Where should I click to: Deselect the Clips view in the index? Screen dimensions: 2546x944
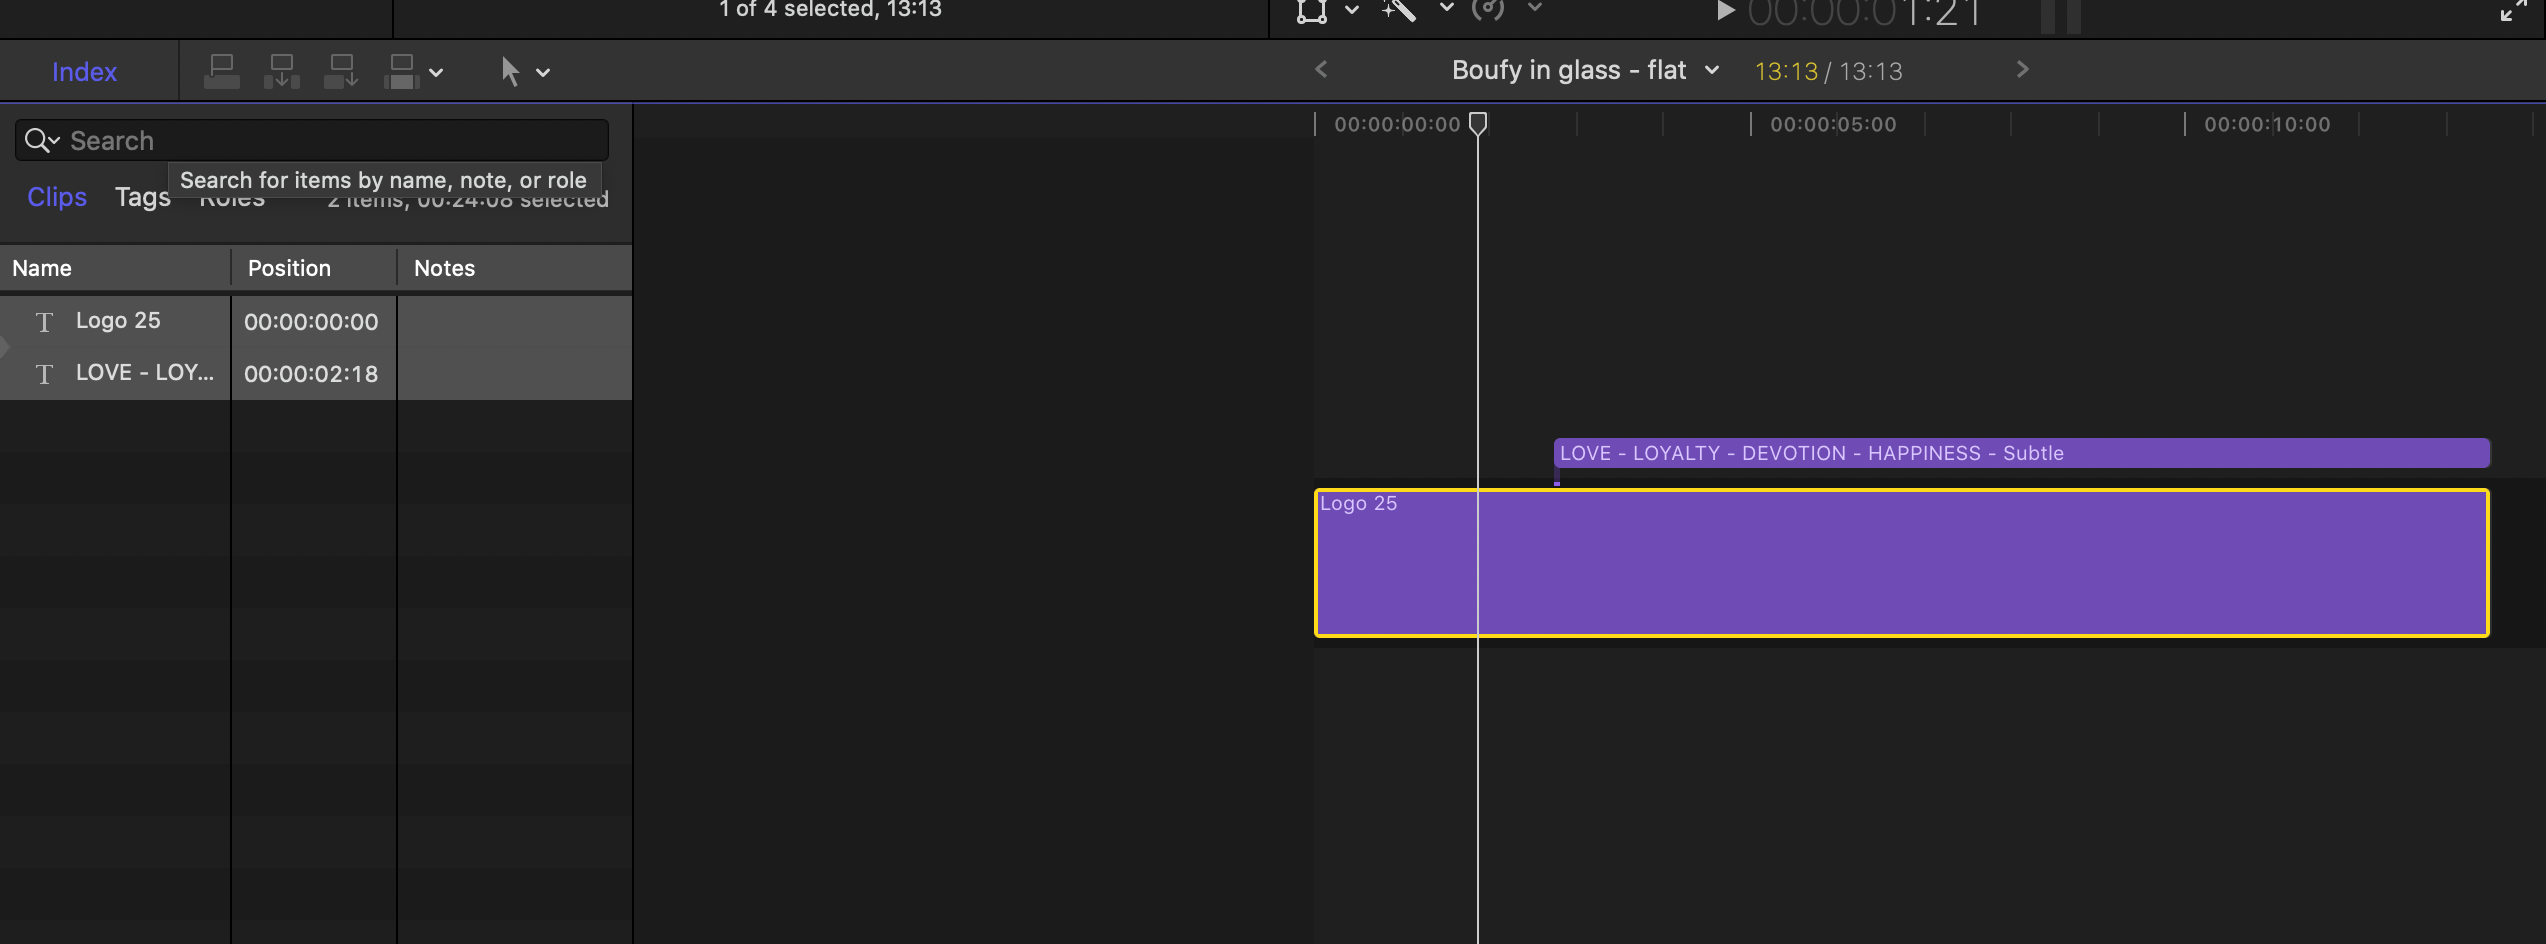click(56, 197)
